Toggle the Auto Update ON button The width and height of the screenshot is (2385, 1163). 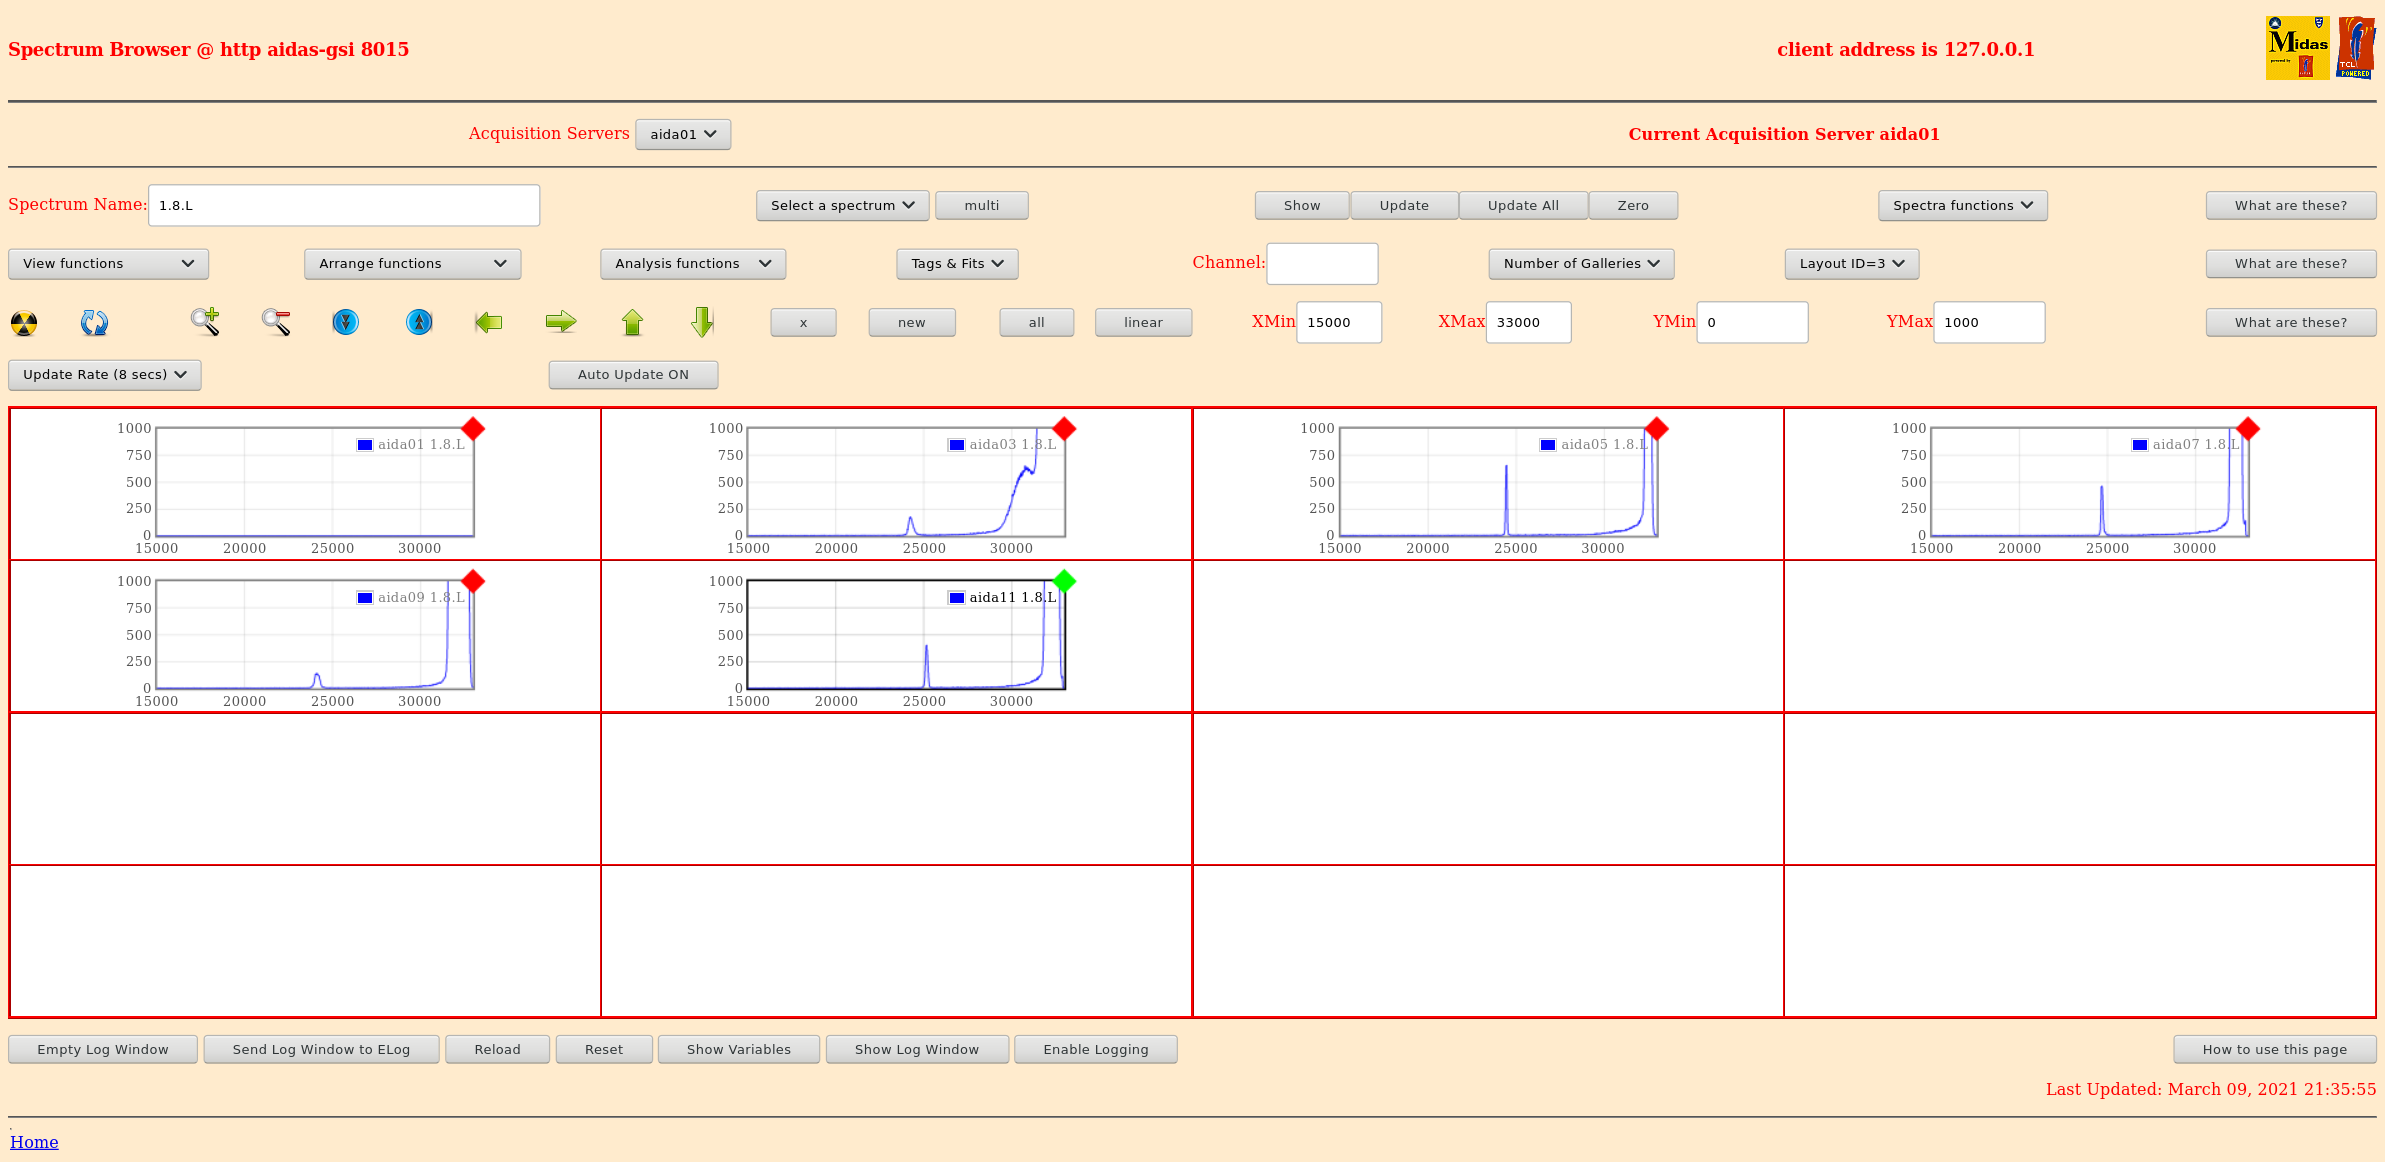[x=633, y=375]
